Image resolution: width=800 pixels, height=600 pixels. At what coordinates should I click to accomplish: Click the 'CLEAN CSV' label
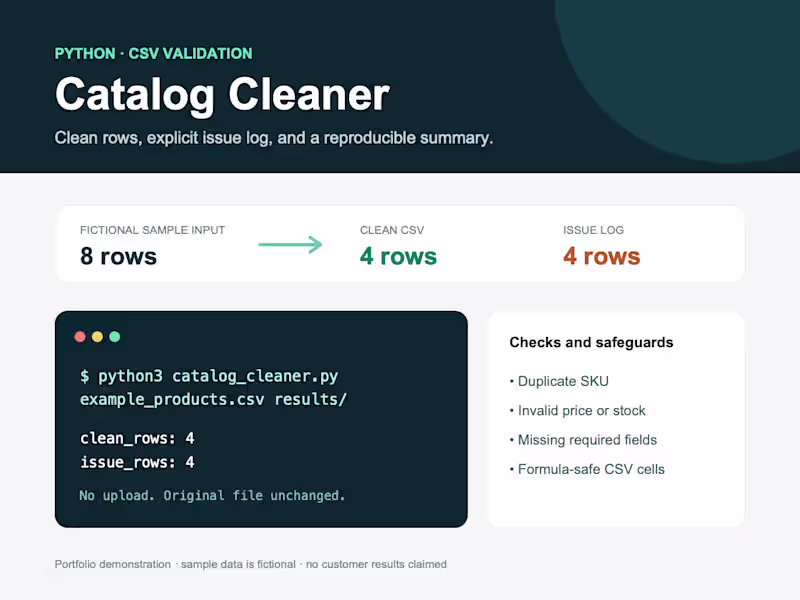click(392, 230)
